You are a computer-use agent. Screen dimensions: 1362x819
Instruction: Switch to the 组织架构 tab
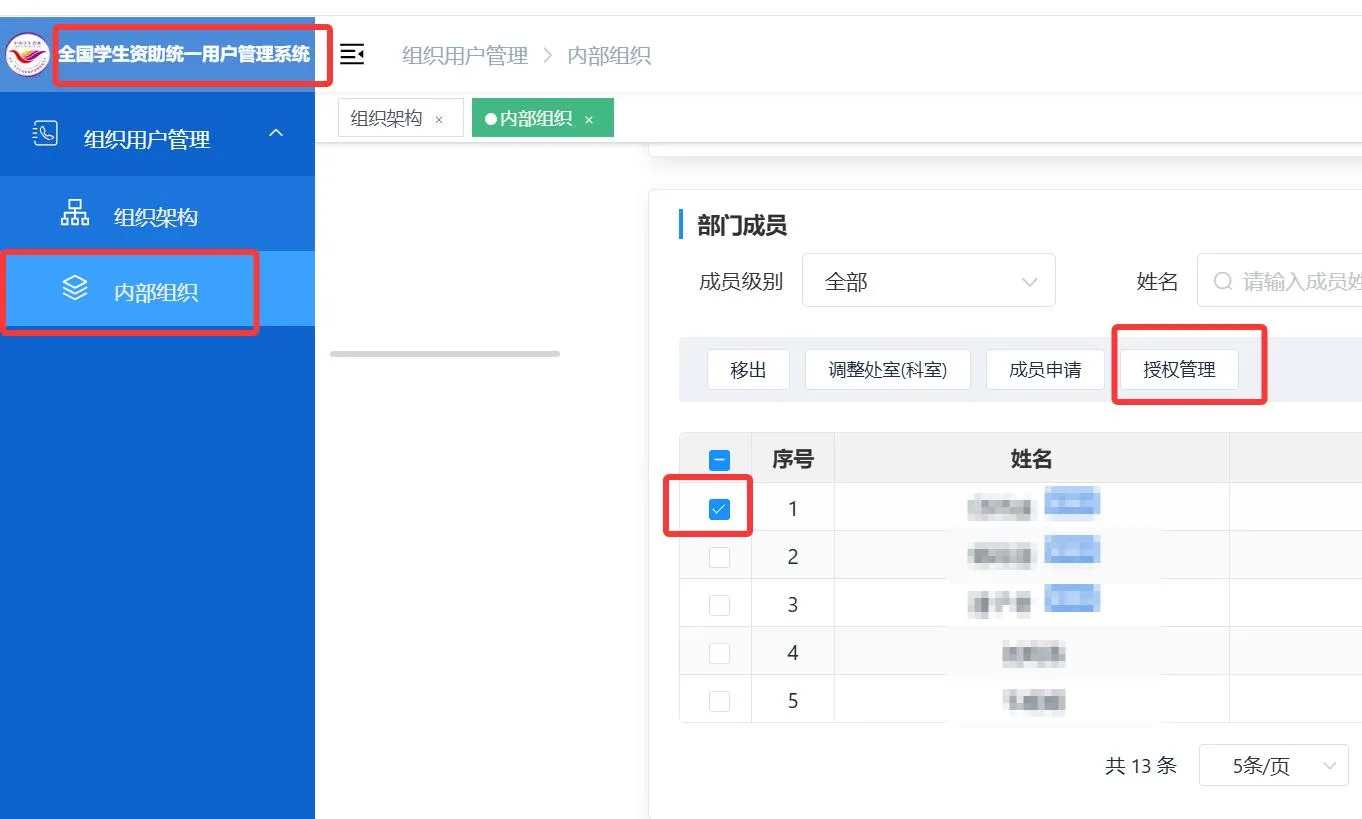pyautogui.click(x=386, y=119)
